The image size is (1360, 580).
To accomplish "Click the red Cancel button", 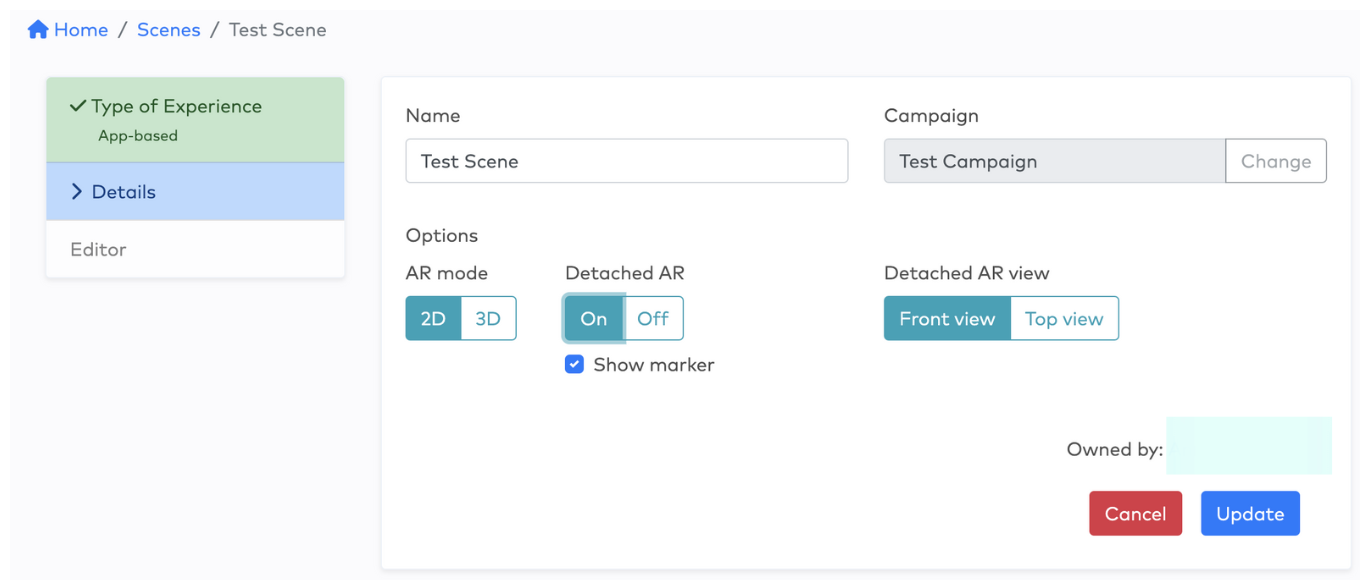I will point(1135,513).
